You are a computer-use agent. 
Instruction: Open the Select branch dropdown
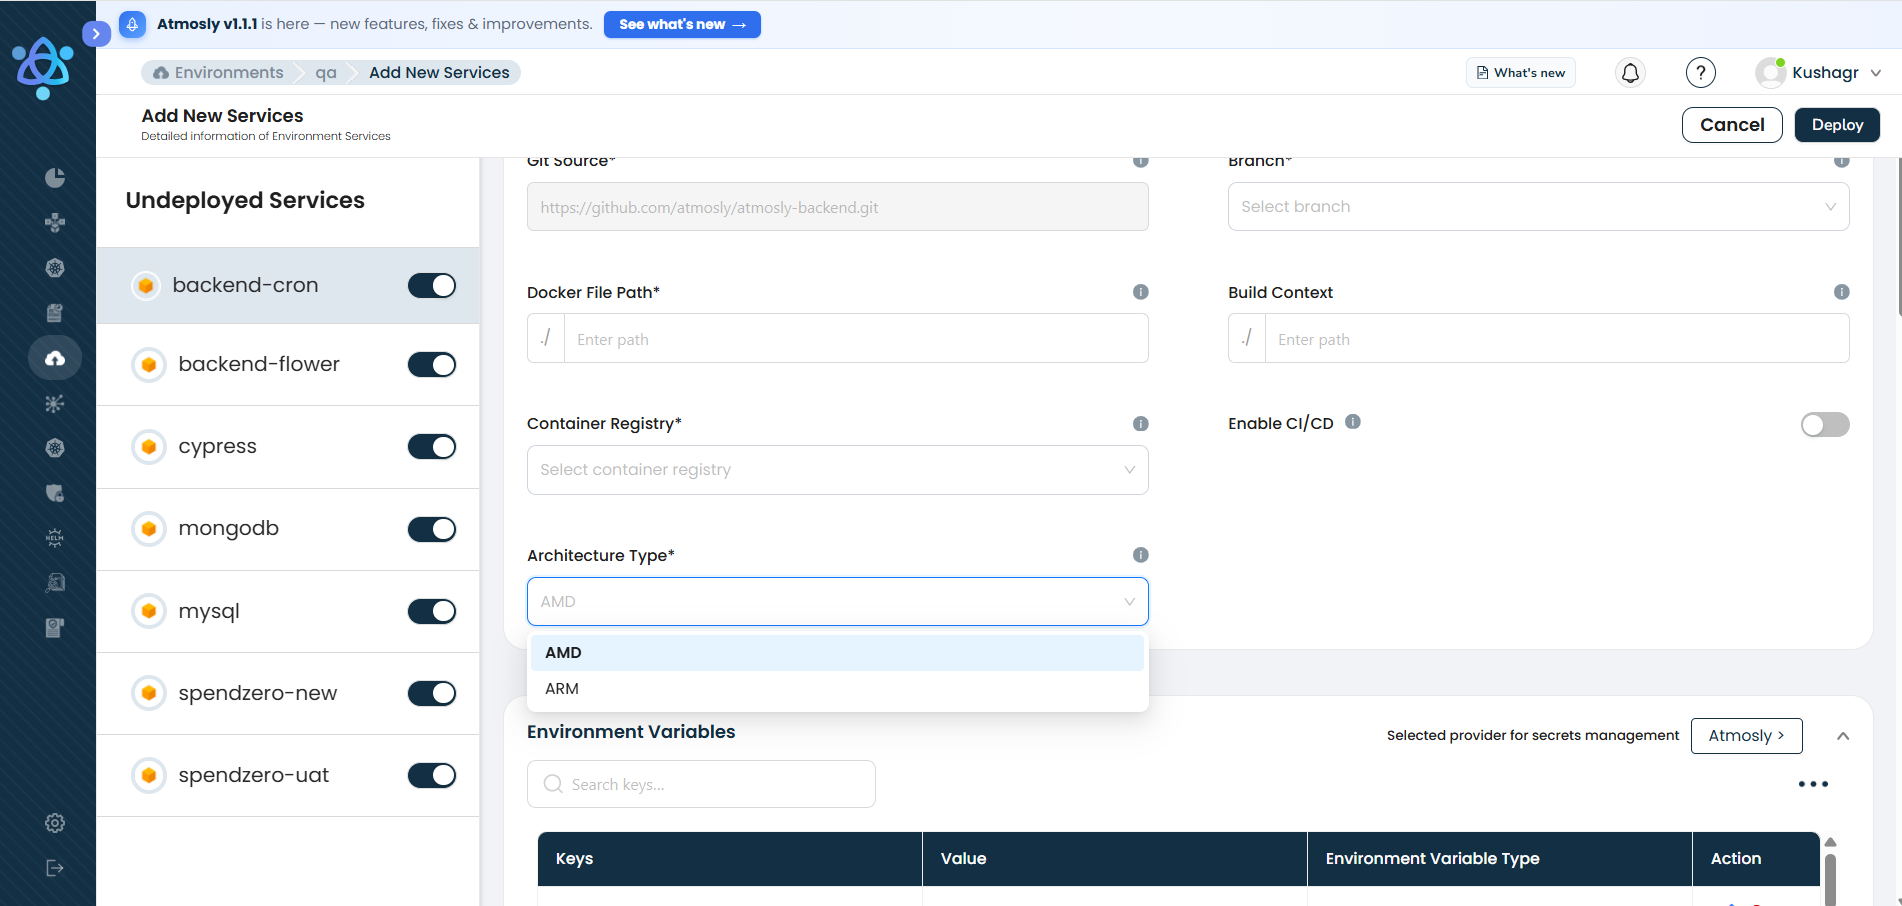1538,207
